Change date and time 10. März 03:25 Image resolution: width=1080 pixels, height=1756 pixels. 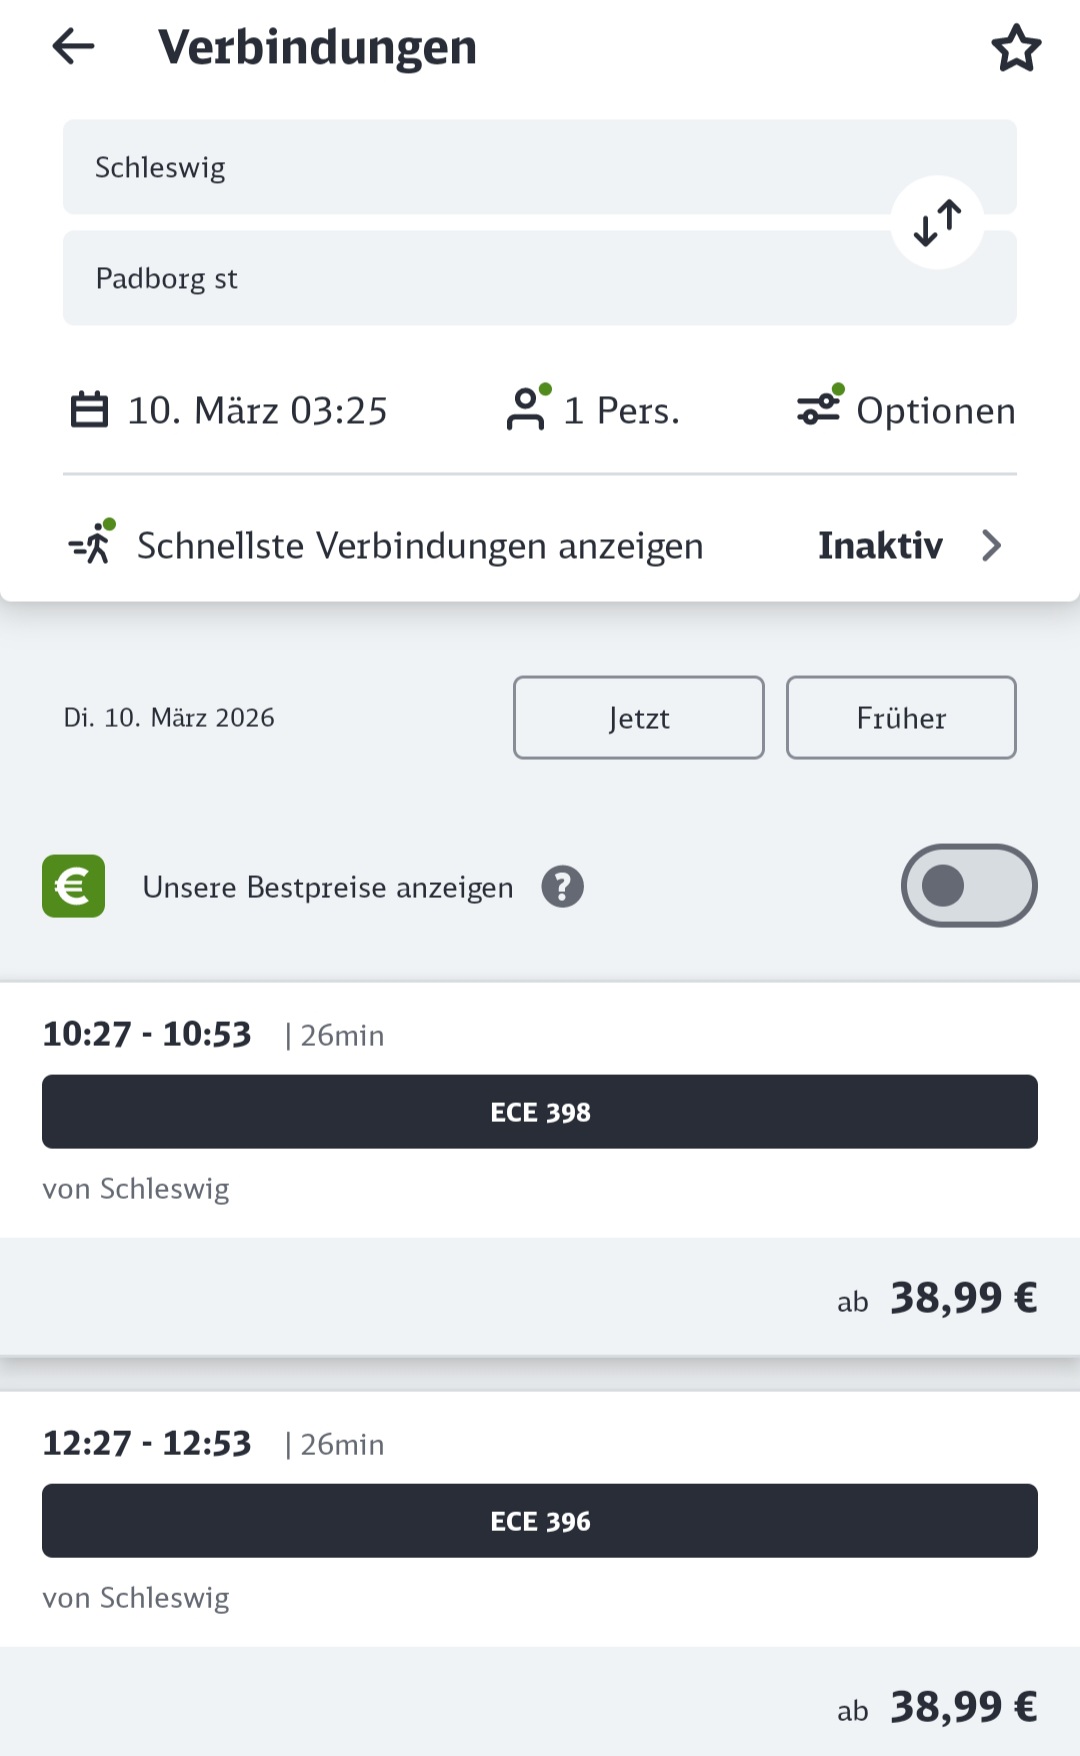click(x=257, y=410)
